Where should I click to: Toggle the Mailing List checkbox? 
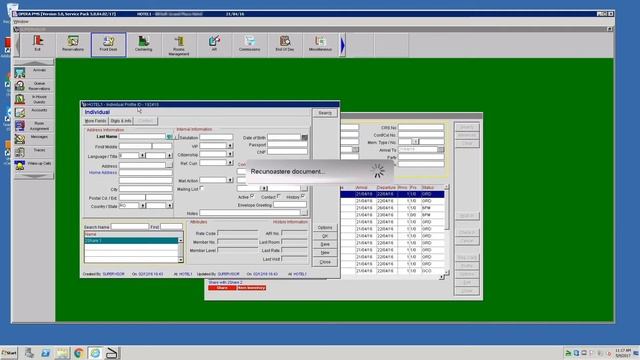(202, 189)
